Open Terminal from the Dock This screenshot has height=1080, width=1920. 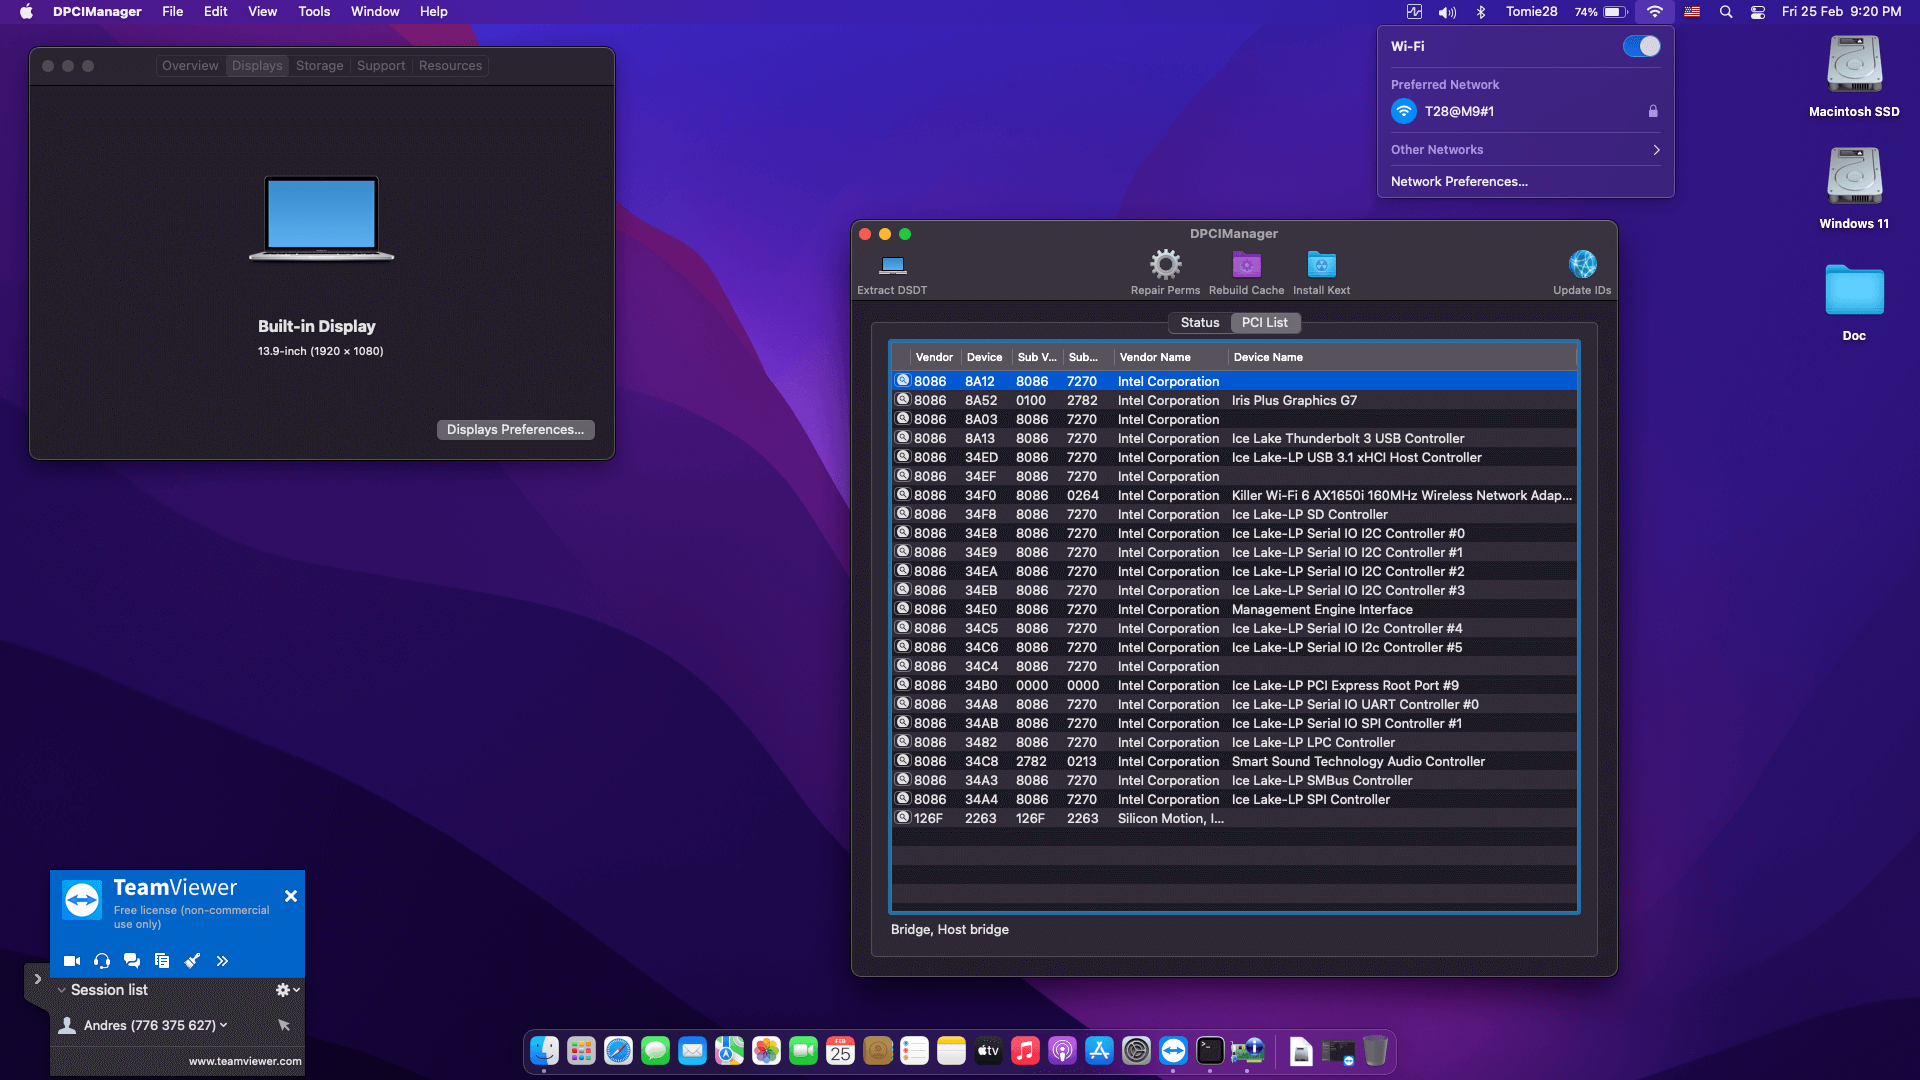click(1210, 1051)
